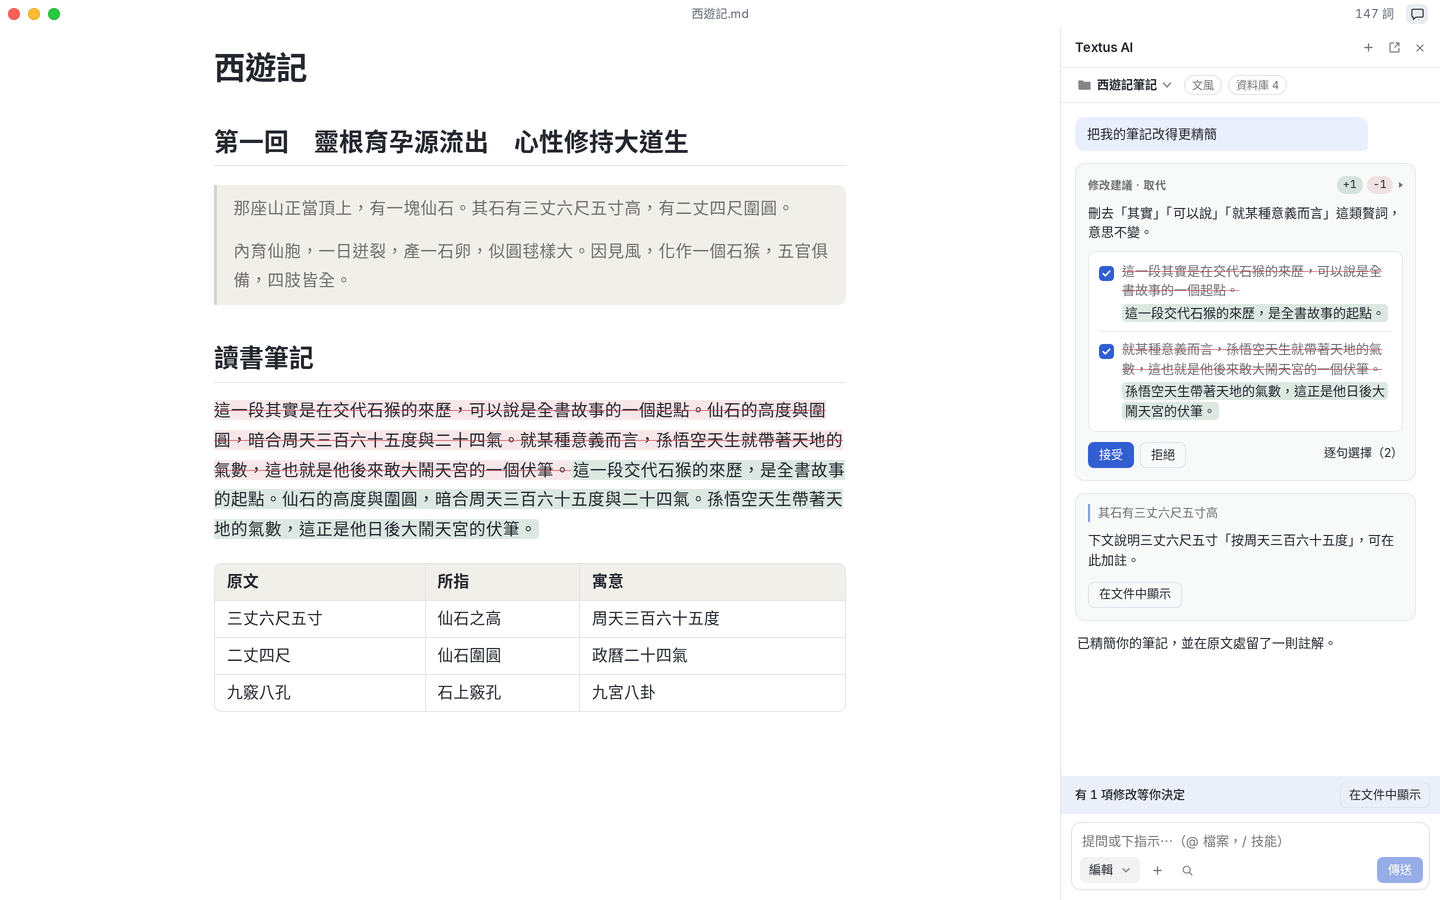
Task: Add attachment with the plus icon in composer
Action: click(x=1157, y=871)
